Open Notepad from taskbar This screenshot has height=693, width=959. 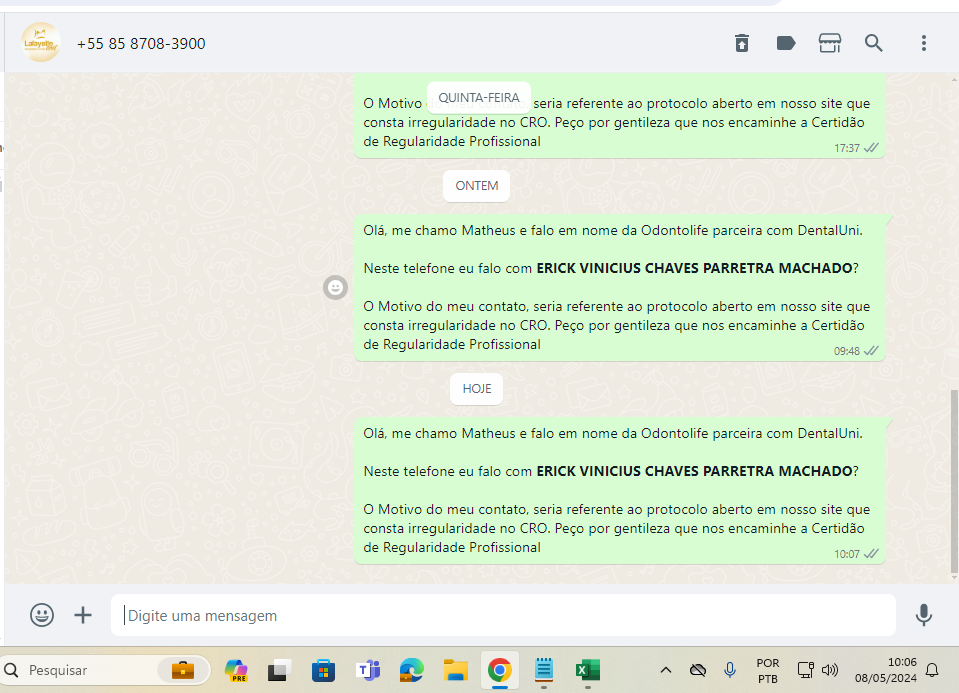point(544,670)
